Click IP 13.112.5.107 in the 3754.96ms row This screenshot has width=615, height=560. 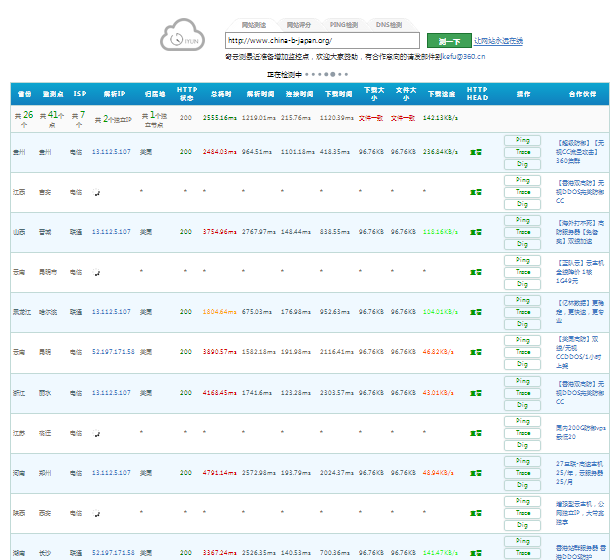pos(111,232)
